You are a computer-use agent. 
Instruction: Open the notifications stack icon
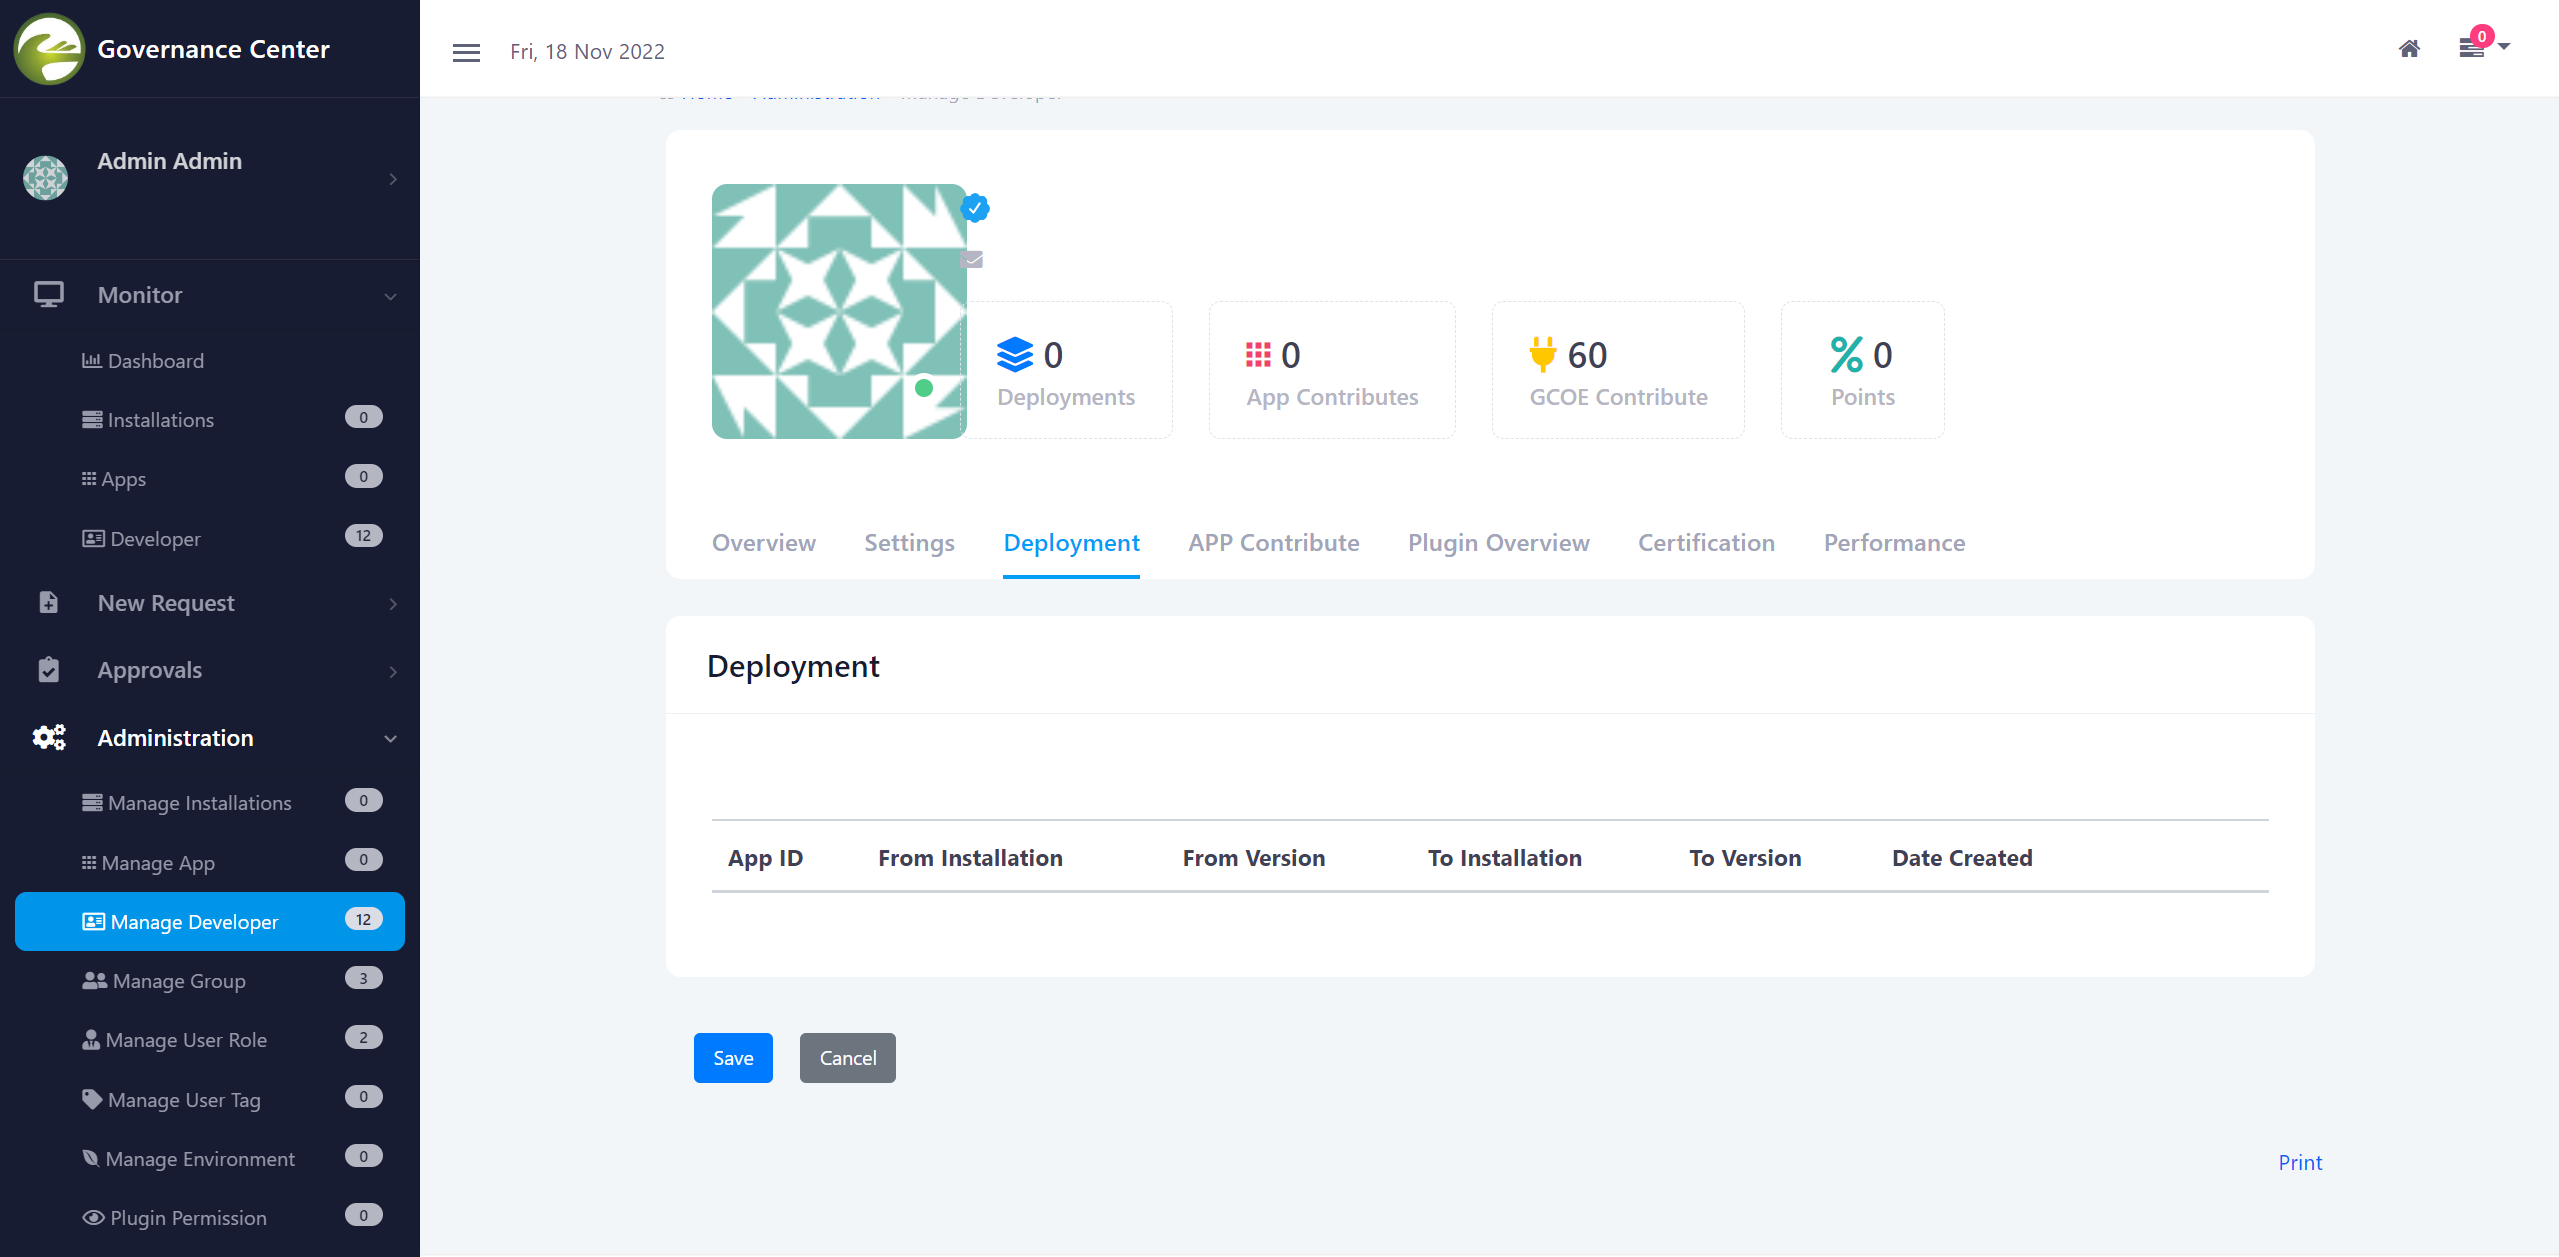pos(2472,48)
